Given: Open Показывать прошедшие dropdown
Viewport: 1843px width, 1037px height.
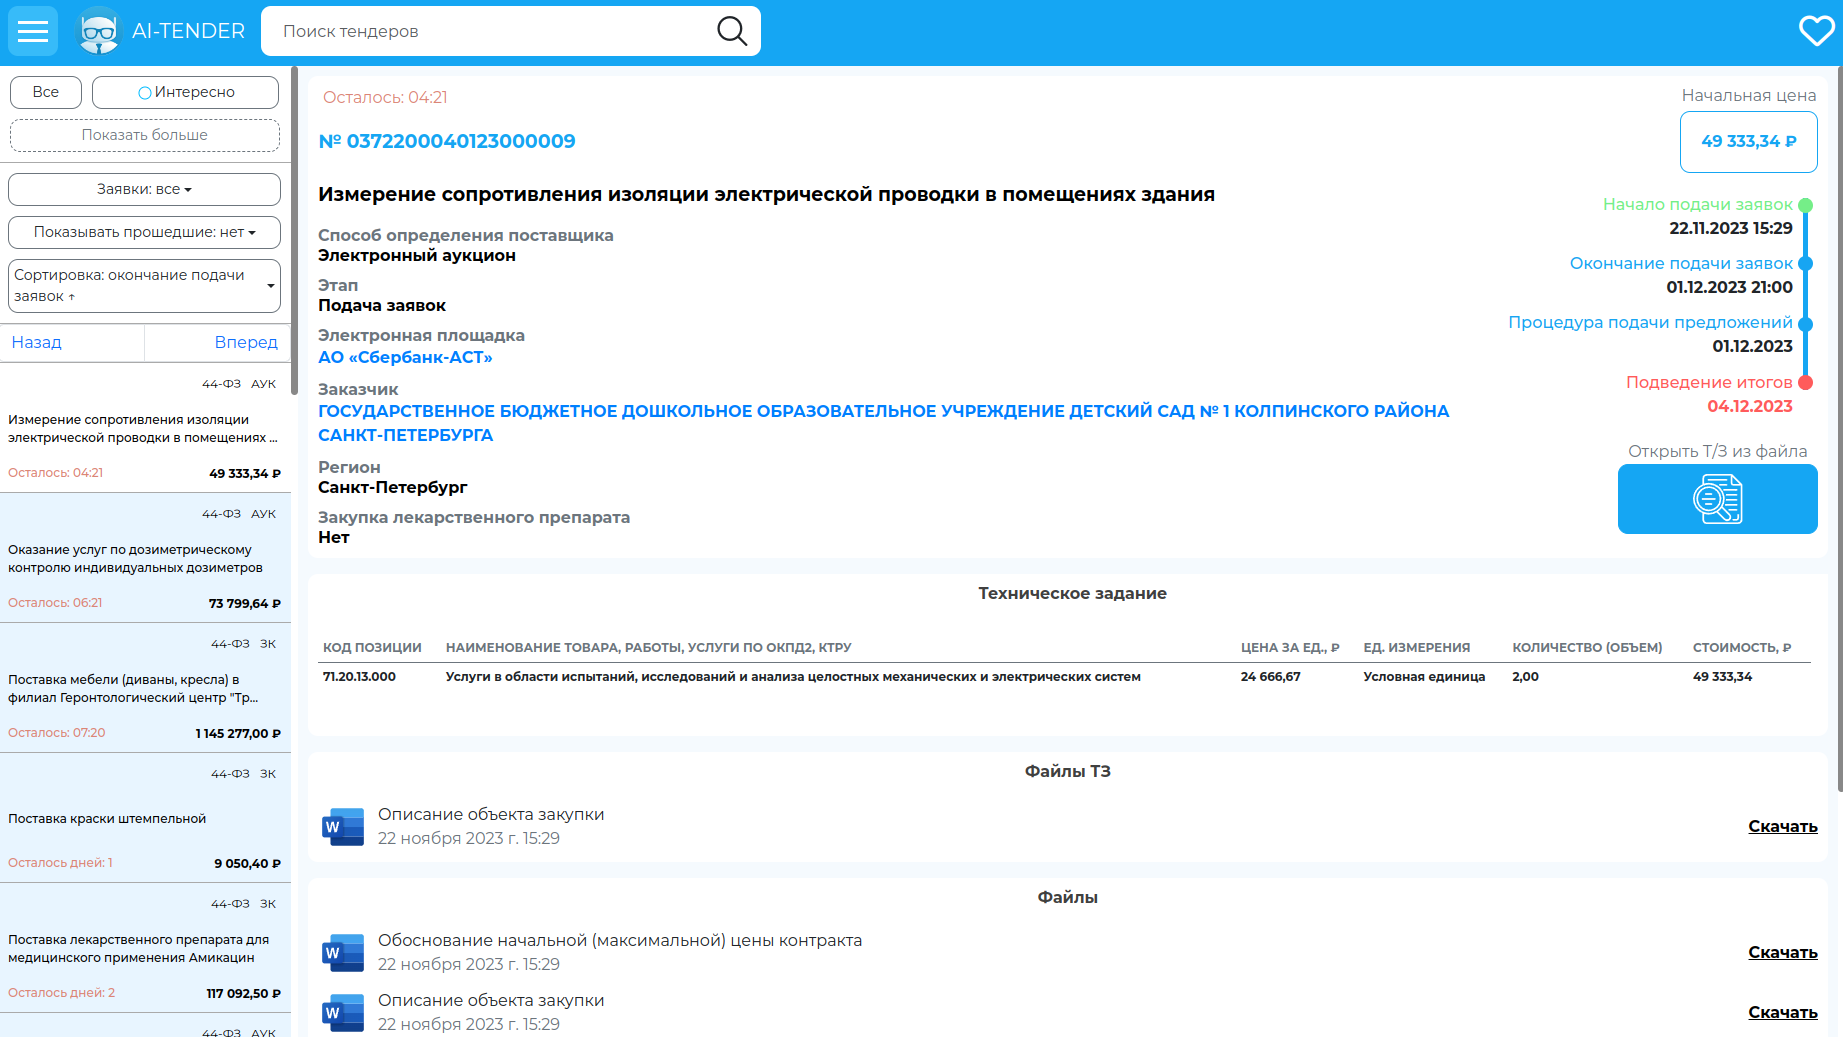Looking at the screenshot, I should click(144, 232).
